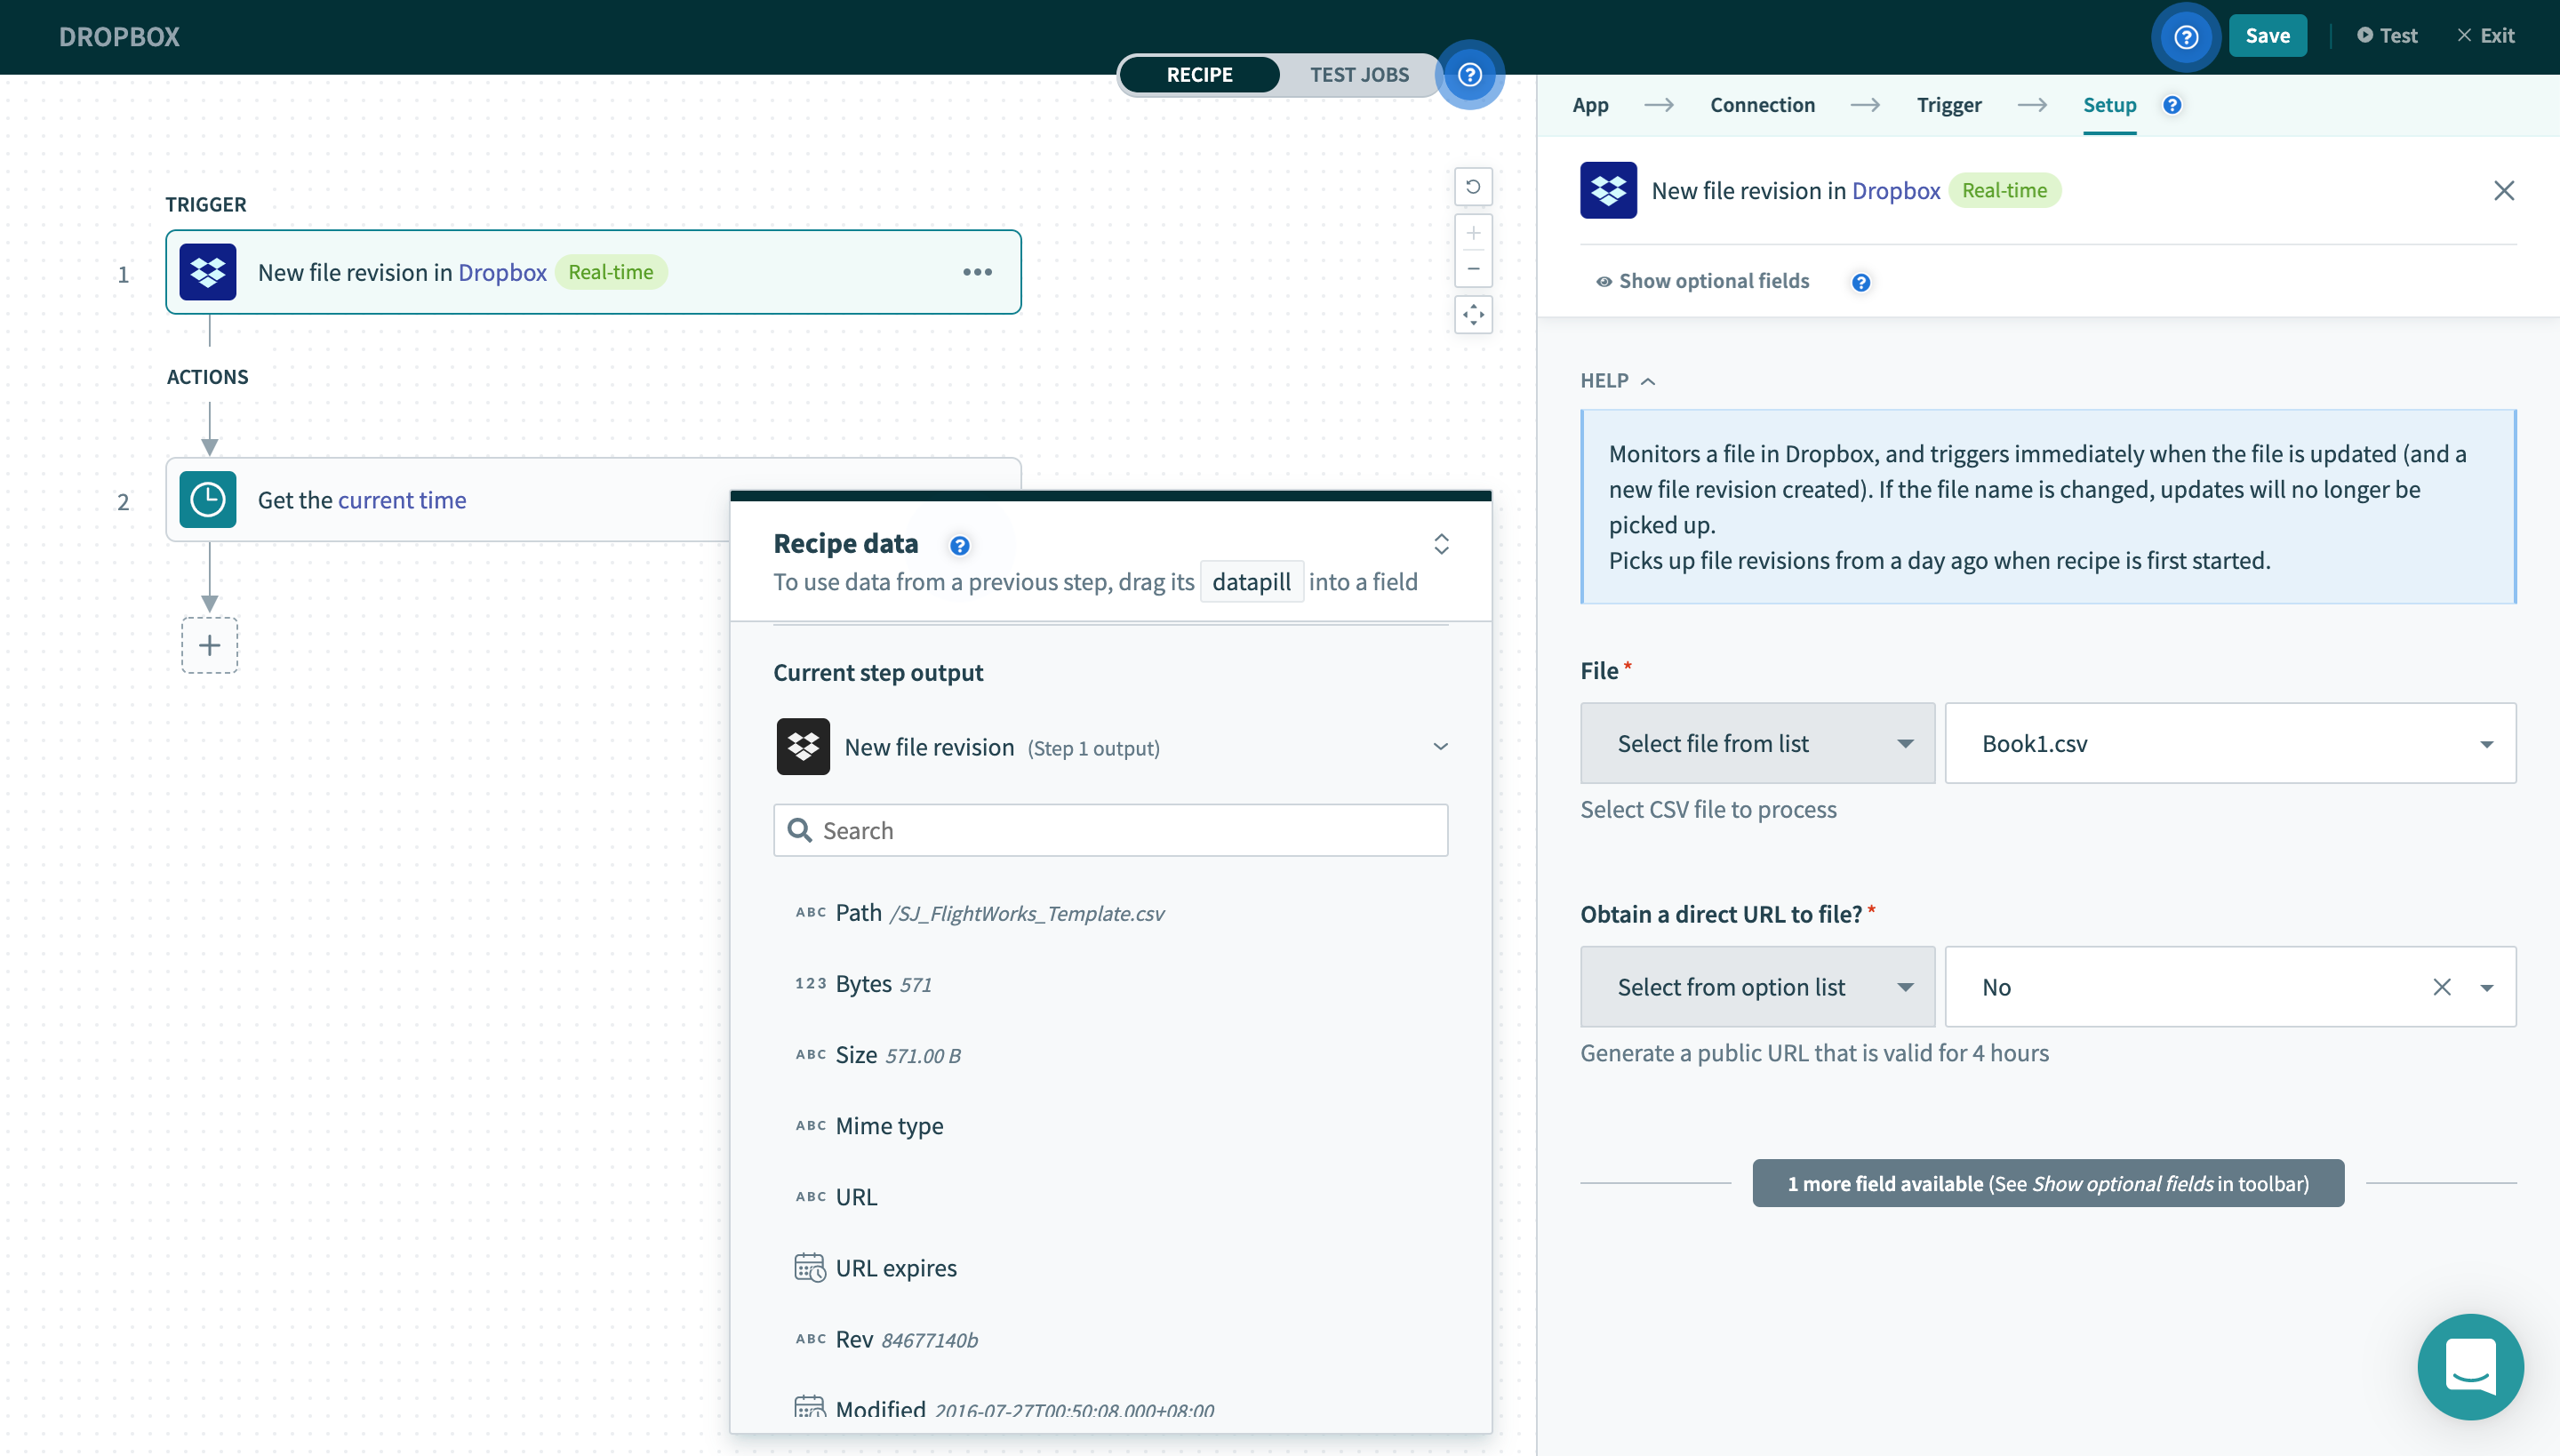
Task: Click the Dropbox icon in trigger step 1
Action: point(208,272)
